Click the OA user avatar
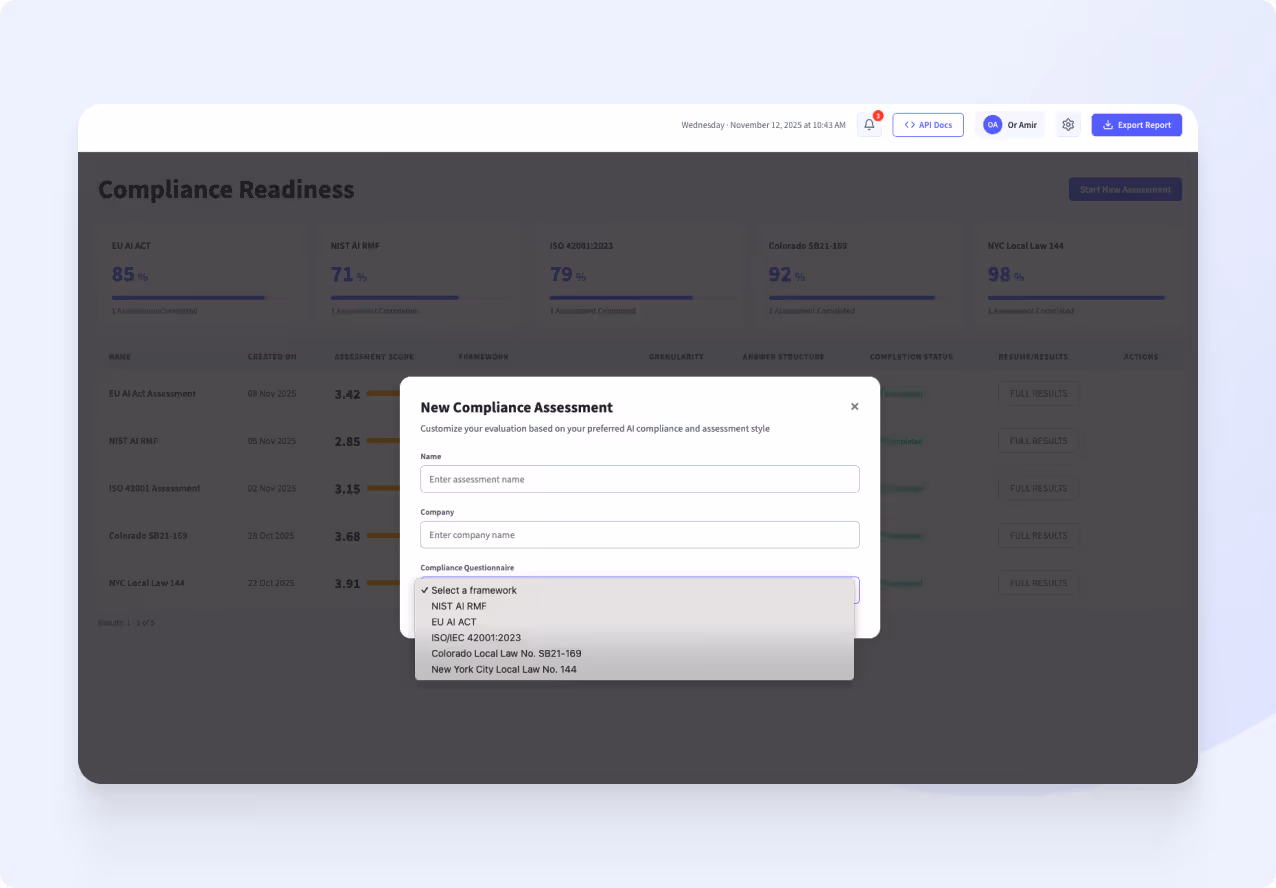The width and height of the screenshot is (1276, 888). coord(992,125)
